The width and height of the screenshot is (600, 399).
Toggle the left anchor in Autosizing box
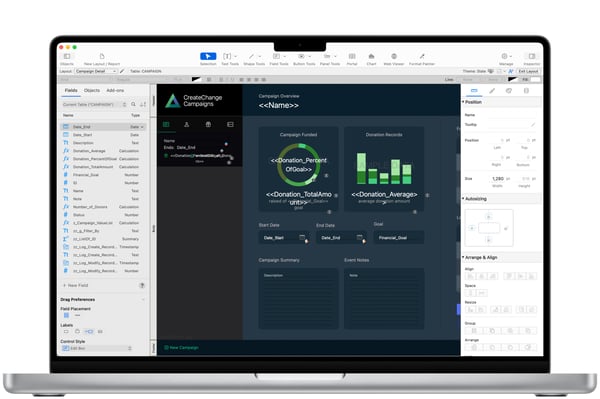[472, 228]
